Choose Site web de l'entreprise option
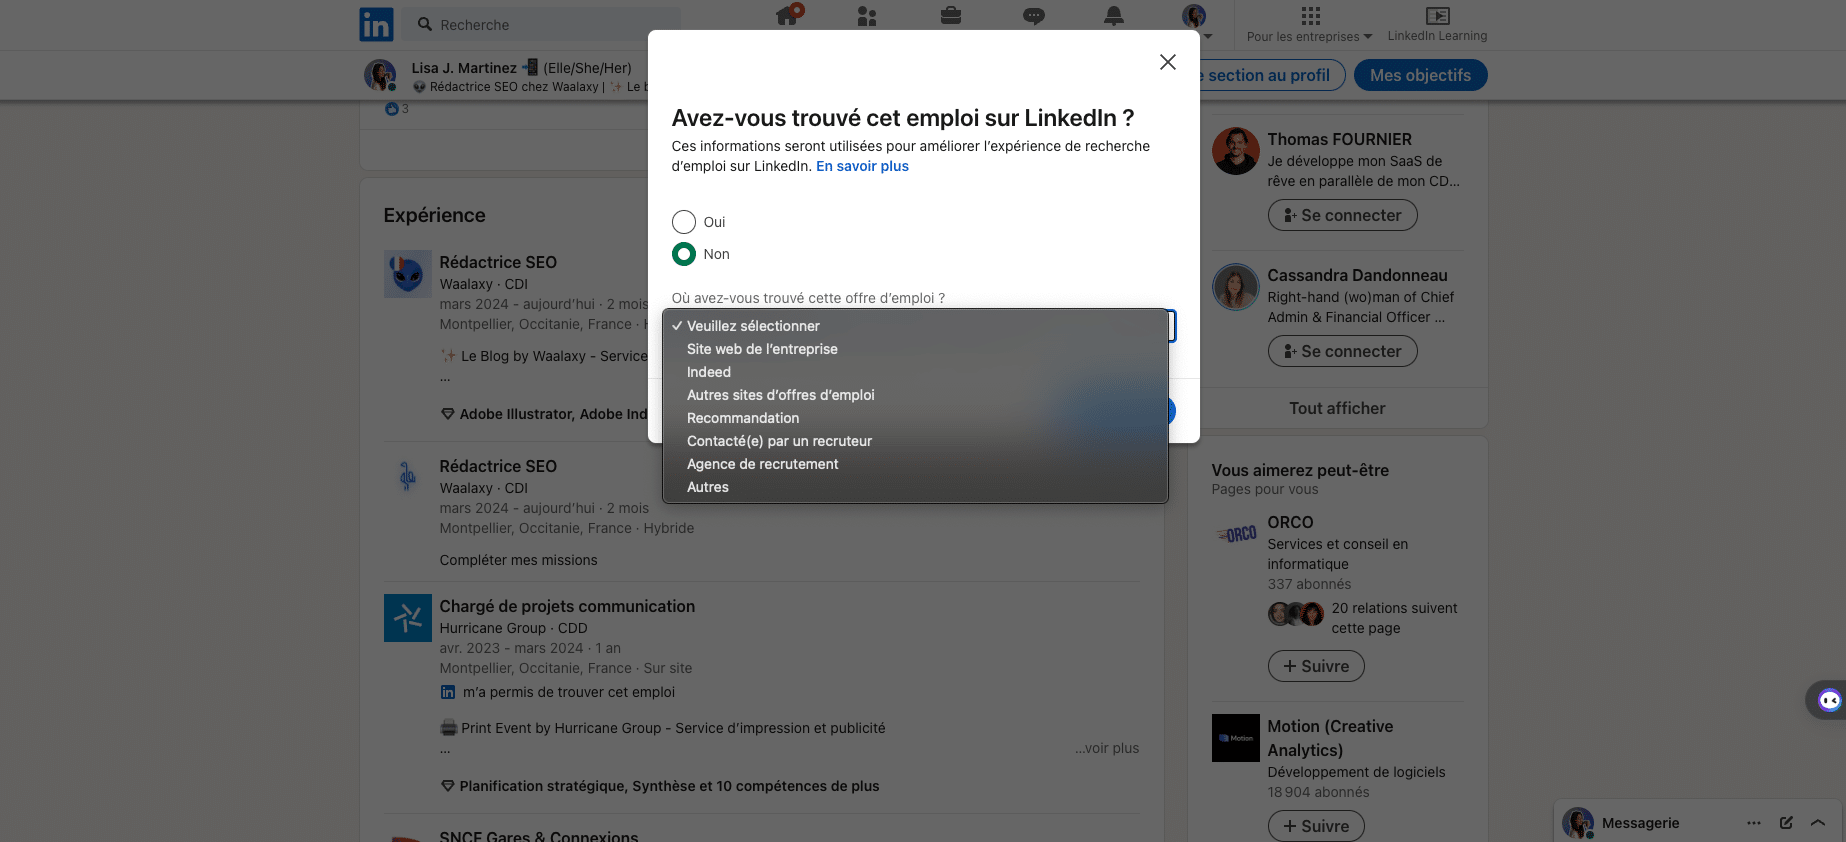This screenshot has width=1846, height=842. pyautogui.click(x=915, y=349)
